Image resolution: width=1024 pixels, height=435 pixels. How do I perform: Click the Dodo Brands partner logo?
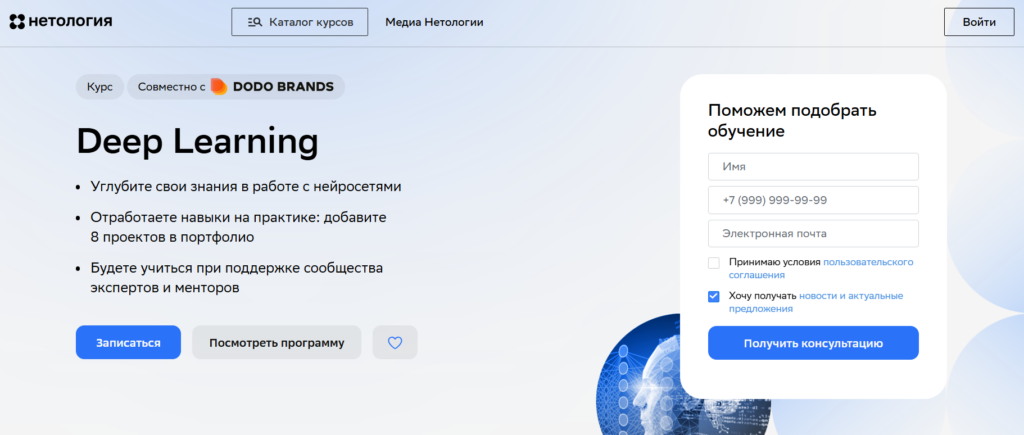click(272, 87)
